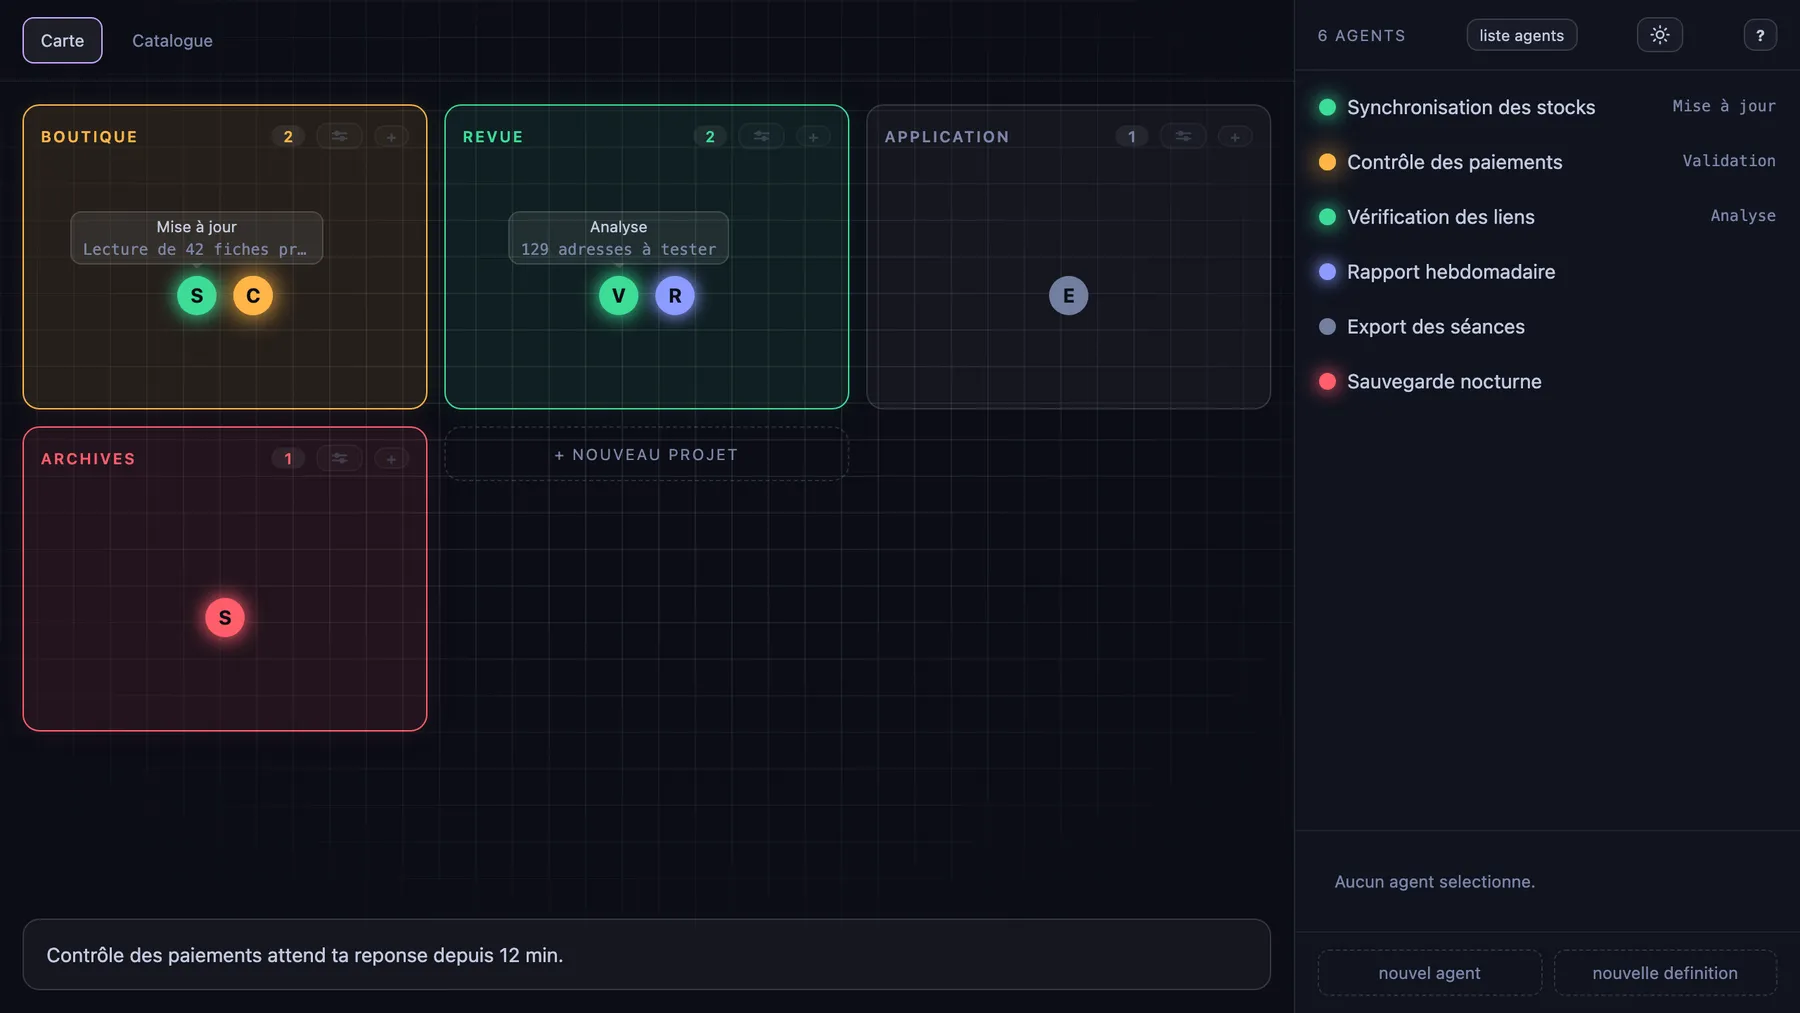Open settings sliders icon on Application card
1800x1013 pixels.
click(x=1183, y=136)
